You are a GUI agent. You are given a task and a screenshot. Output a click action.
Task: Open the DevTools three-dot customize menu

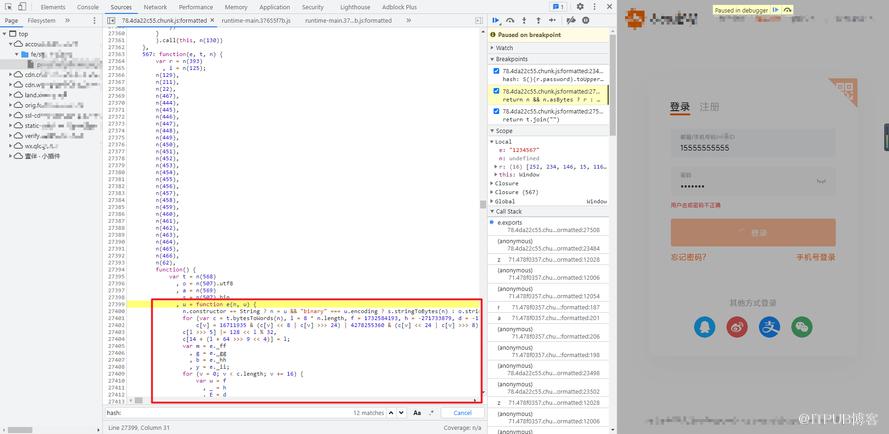[594, 7]
